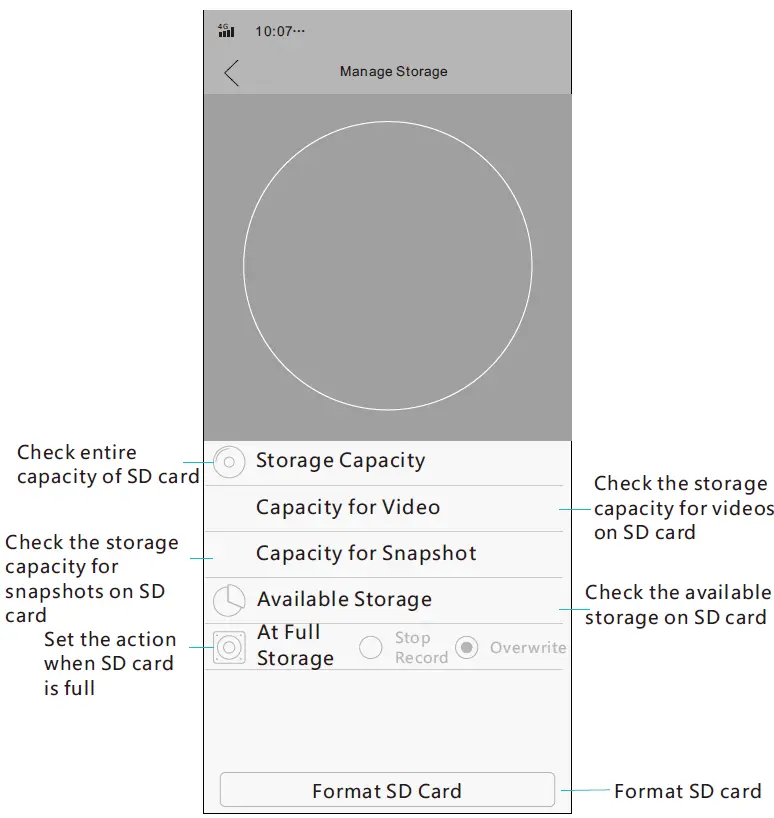Viewport: 774px width, 818px height.
Task: Click the pie chart icon beside Available Storage
Action: (x=229, y=600)
